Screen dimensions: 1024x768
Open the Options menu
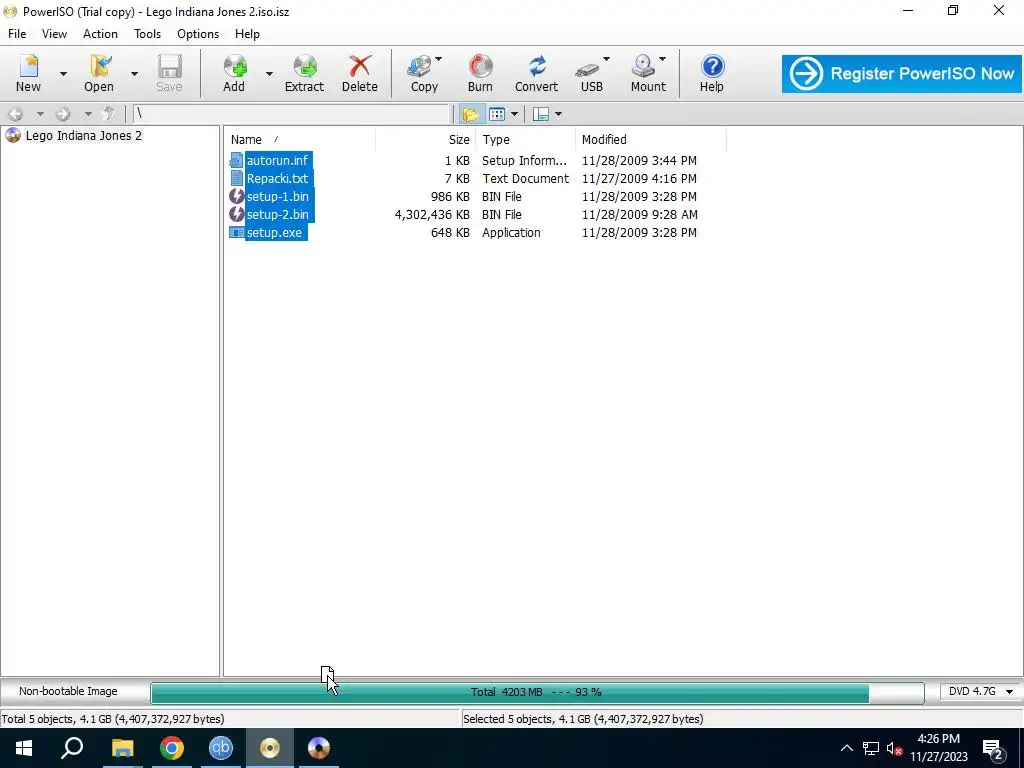click(198, 34)
